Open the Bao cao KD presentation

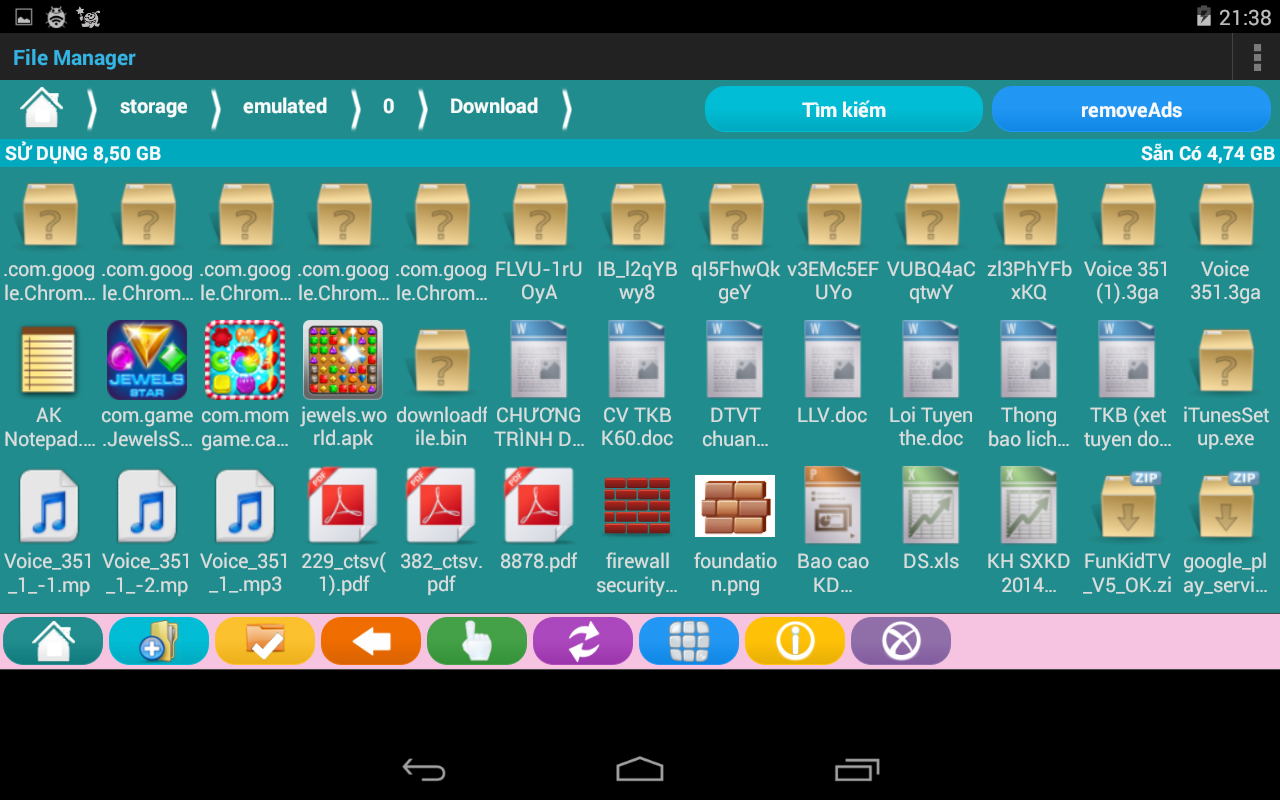coord(833,533)
